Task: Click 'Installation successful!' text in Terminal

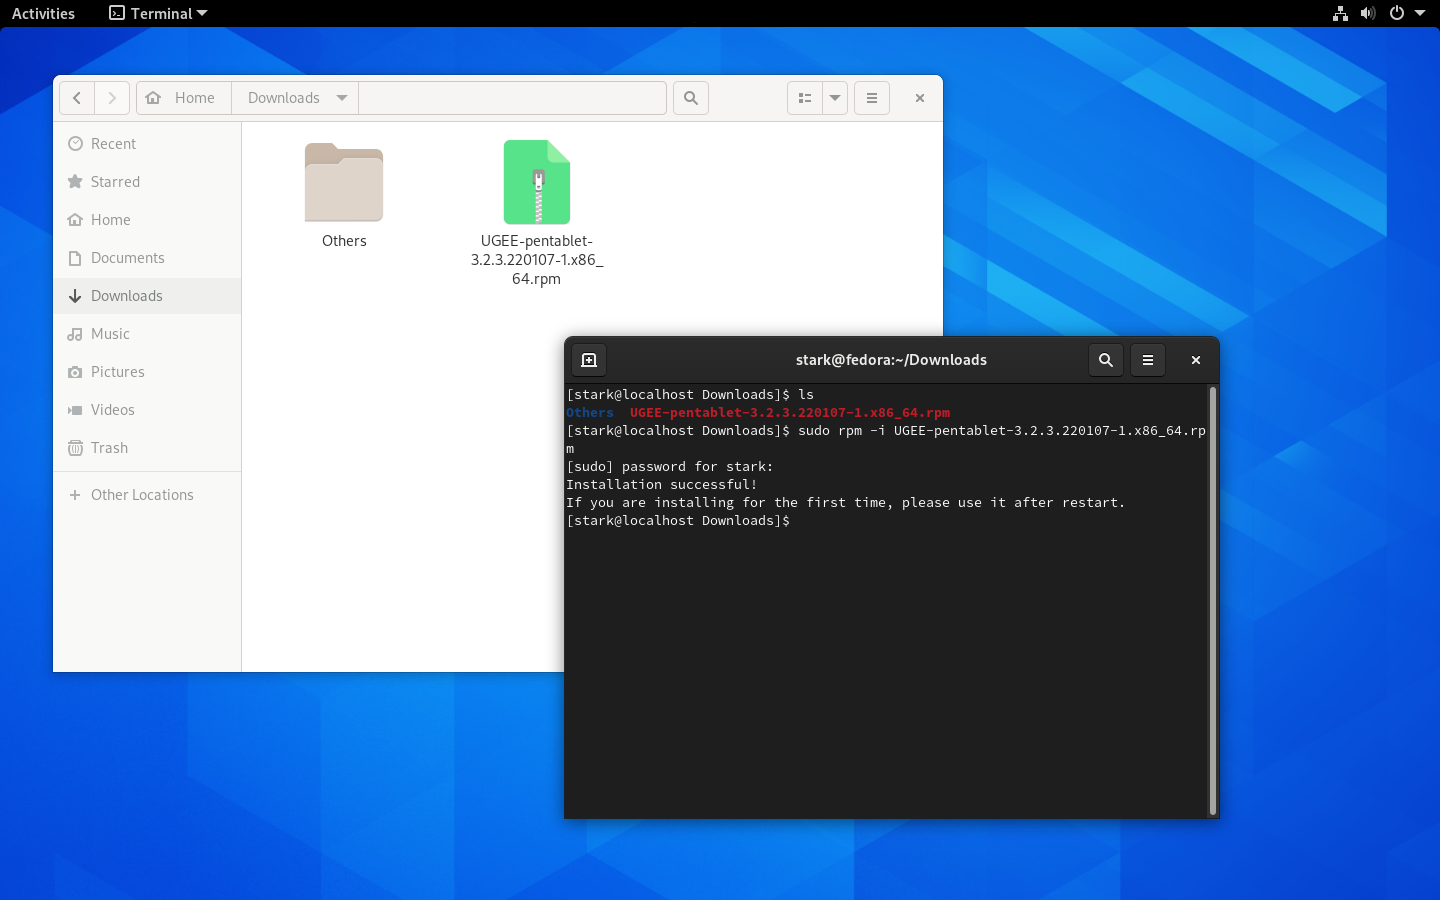Action: coord(662,485)
